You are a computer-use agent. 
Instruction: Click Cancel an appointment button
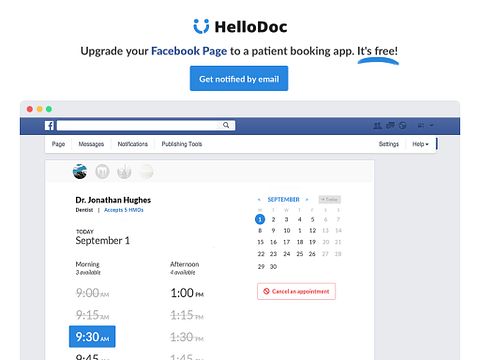(296, 291)
